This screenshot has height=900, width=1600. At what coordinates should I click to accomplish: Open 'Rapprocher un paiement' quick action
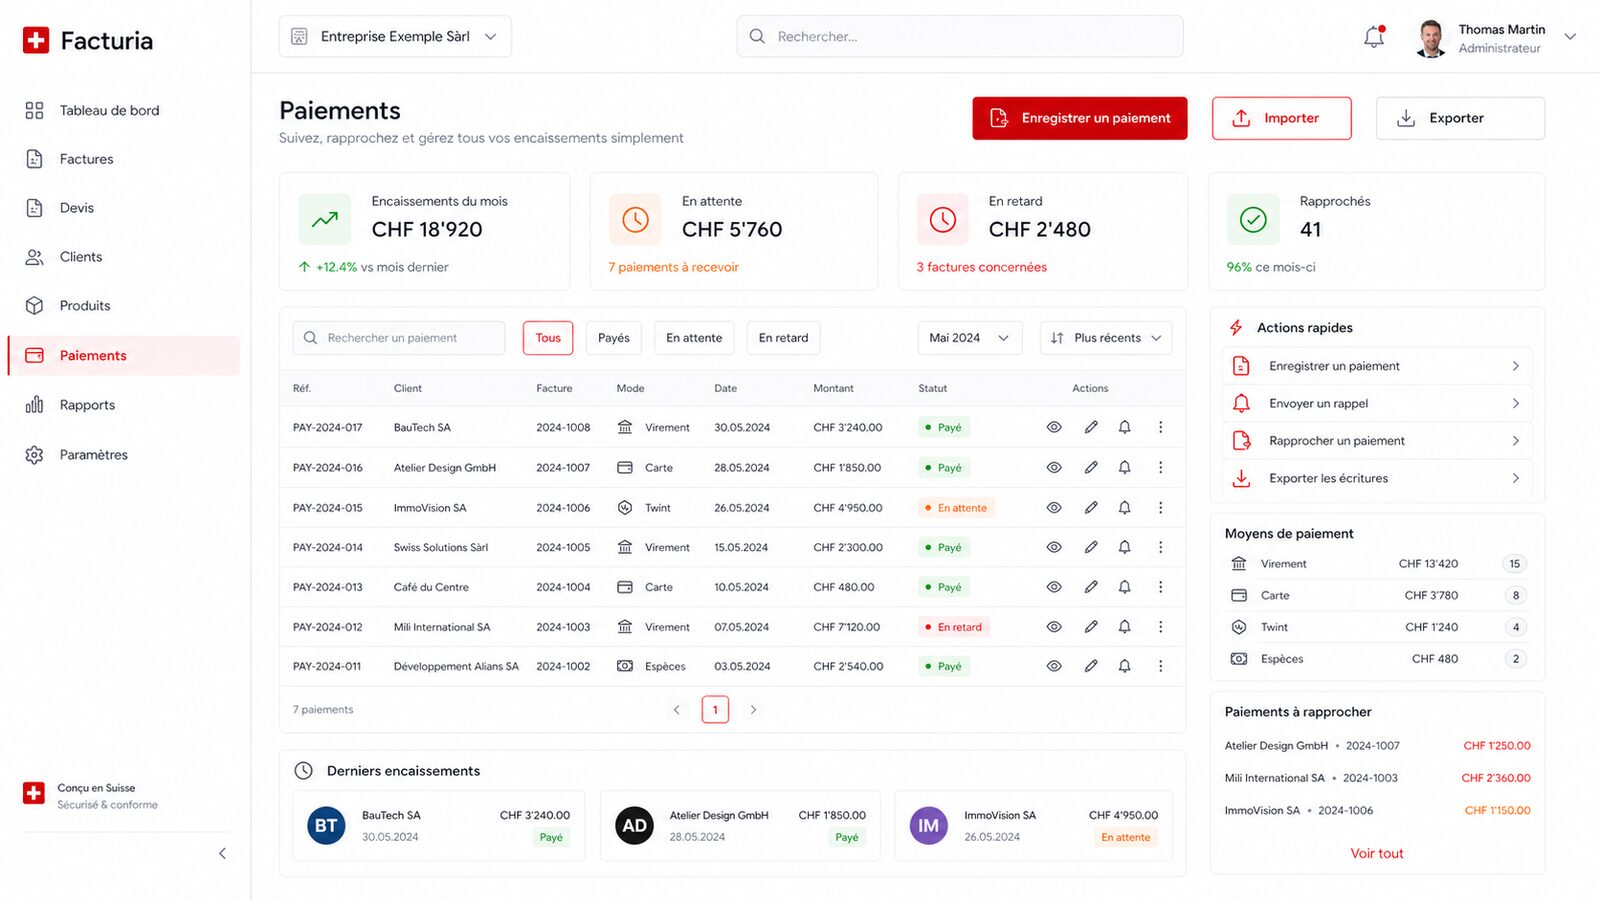pos(1377,441)
